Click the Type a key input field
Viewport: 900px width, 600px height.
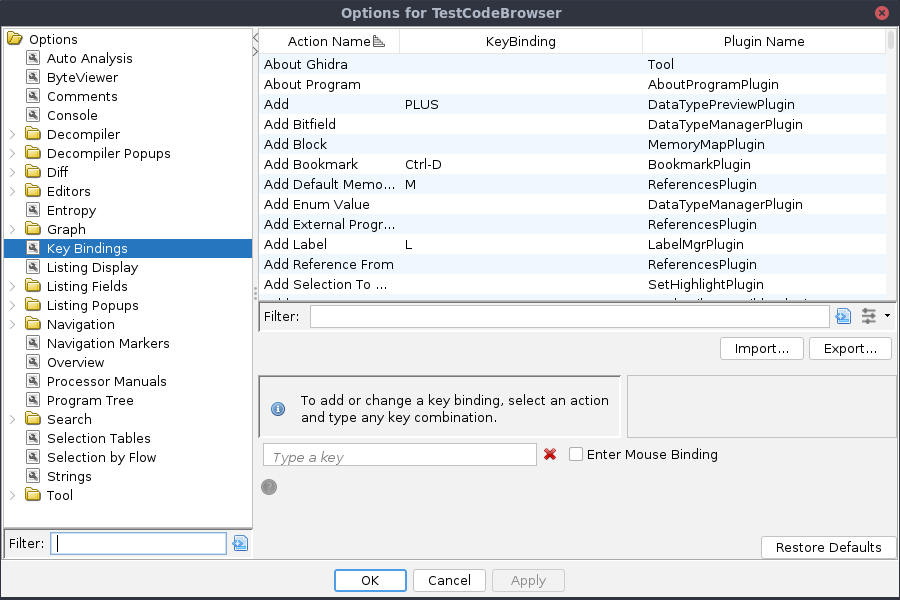tap(399, 456)
